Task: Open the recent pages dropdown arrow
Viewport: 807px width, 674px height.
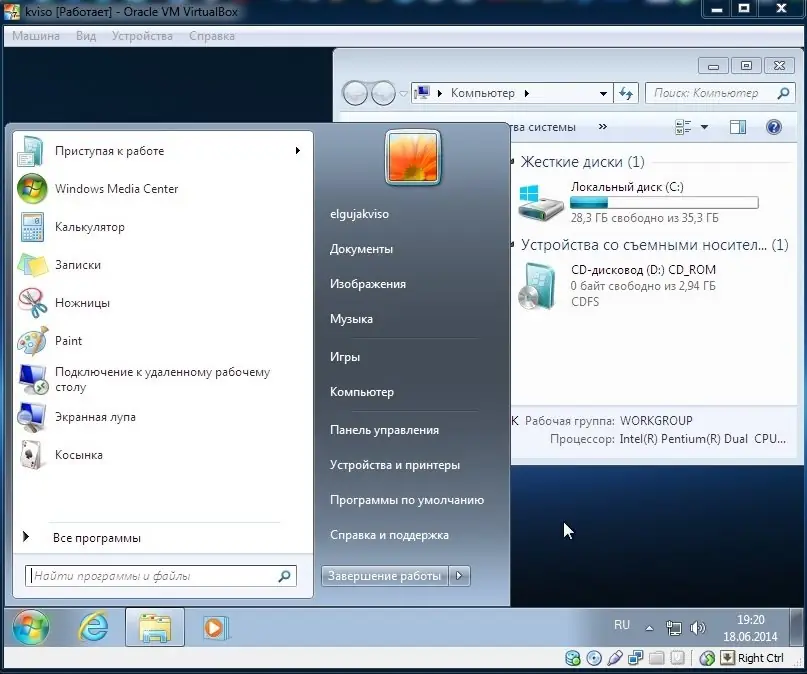Action: point(404,93)
